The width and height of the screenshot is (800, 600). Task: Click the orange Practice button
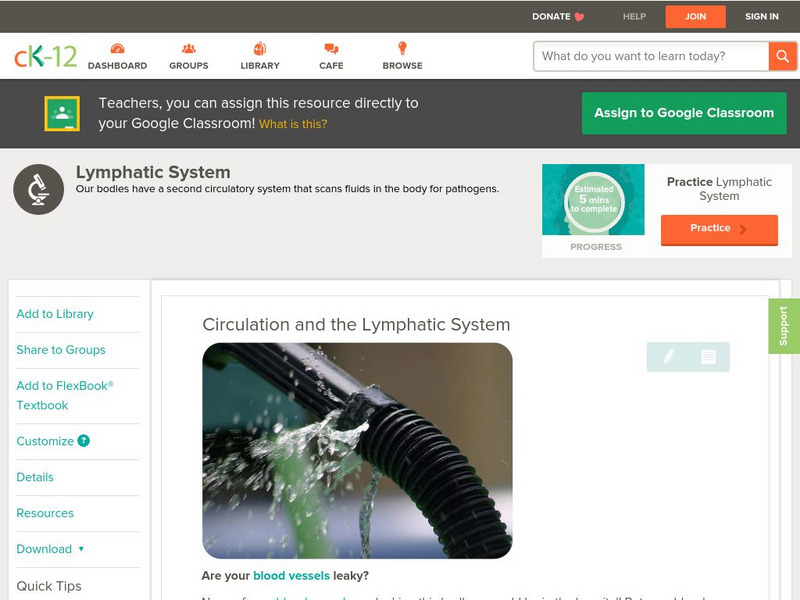pos(719,230)
